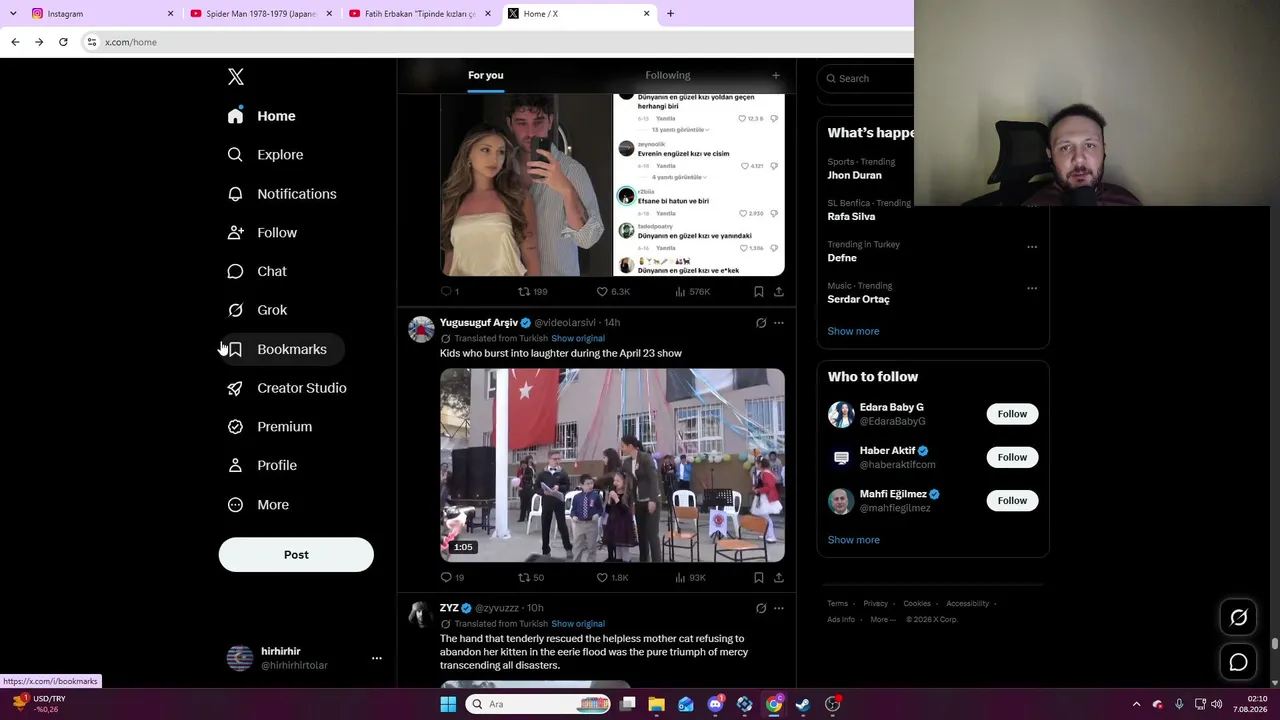The height and width of the screenshot is (720, 1280).
Task: Toggle the system tray volume icon
Action: [1217, 704]
